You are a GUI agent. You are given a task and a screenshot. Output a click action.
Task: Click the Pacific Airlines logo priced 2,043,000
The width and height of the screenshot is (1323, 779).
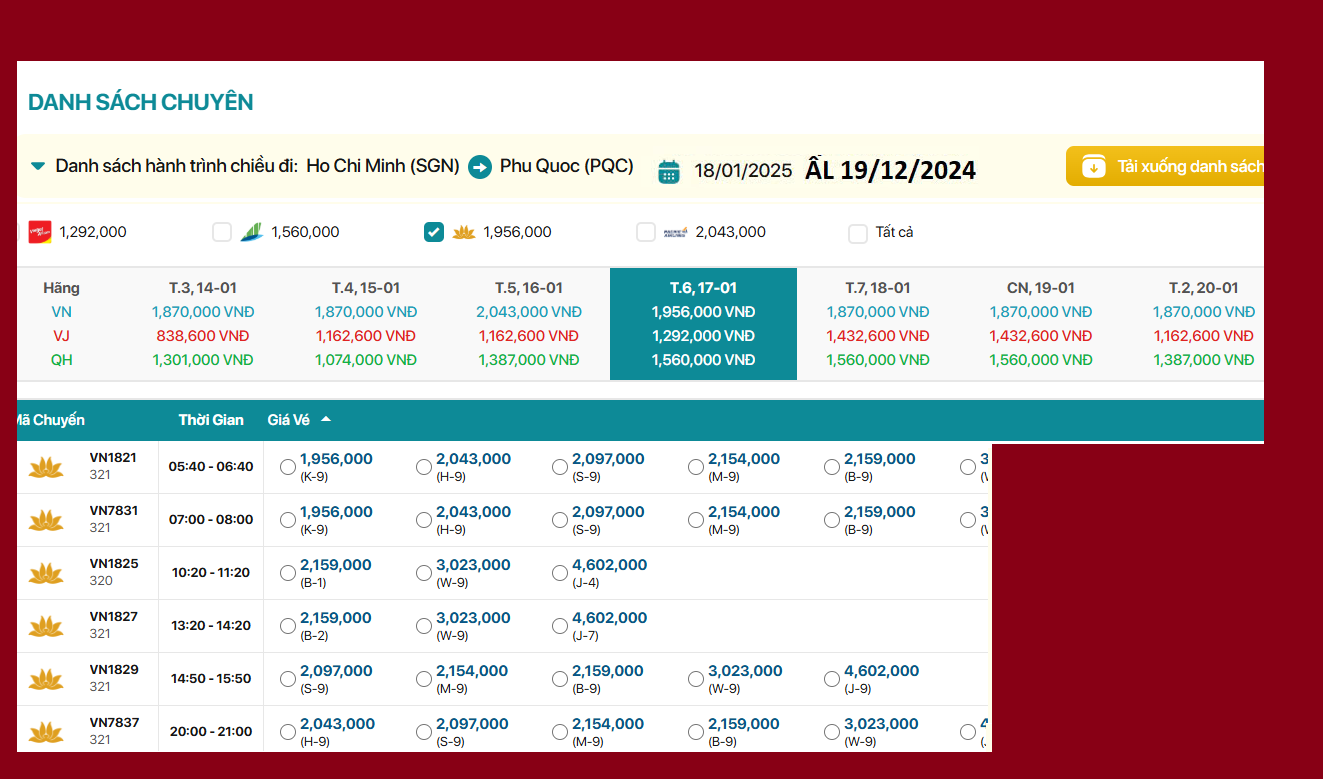(675, 232)
